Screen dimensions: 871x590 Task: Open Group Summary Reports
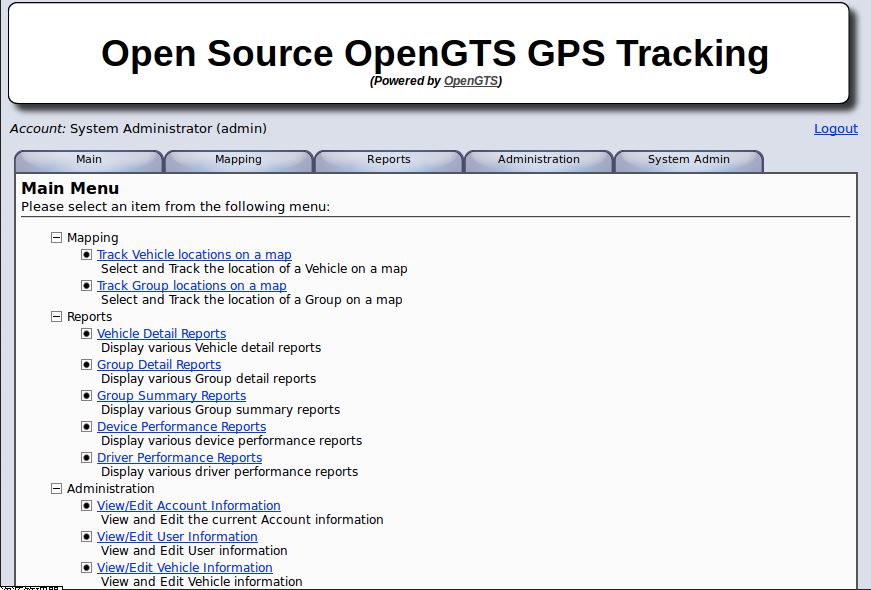171,396
